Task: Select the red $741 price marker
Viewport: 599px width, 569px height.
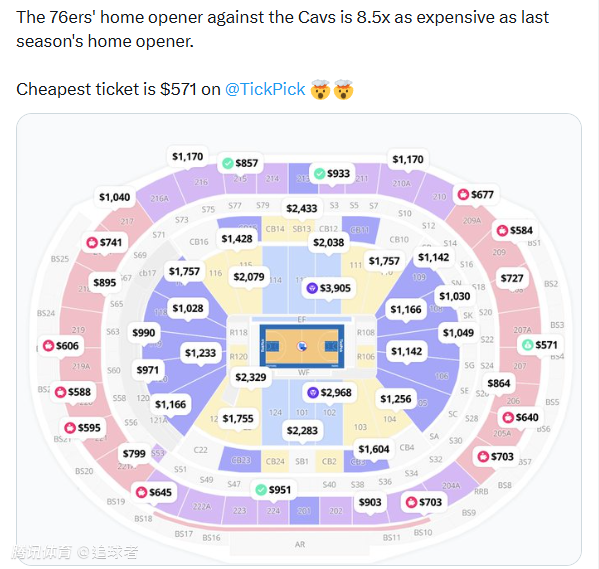Action: tap(104, 242)
